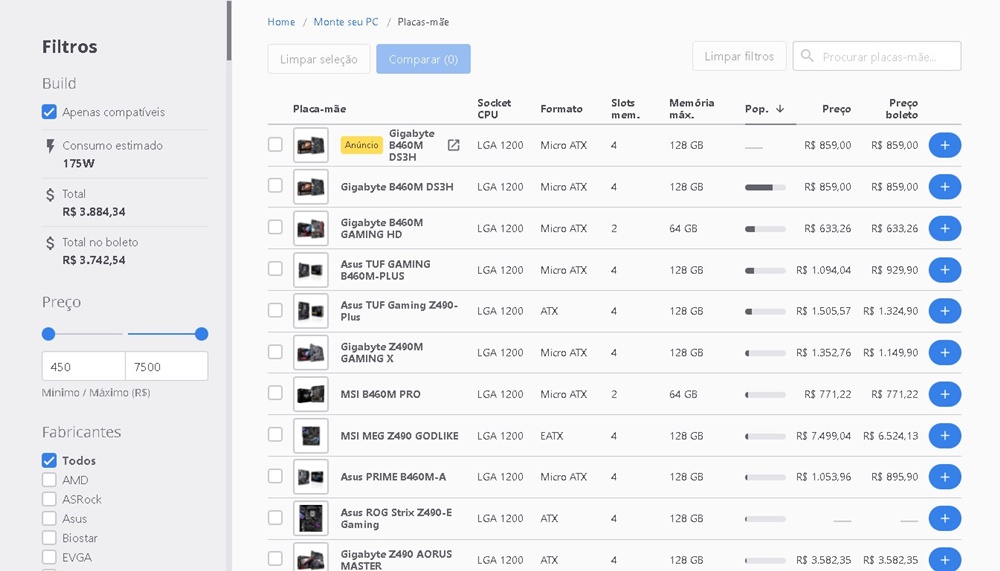Add Gigabyte Z490 AORUS MASTER with plus button
Image resolution: width=1000 pixels, height=571 pixels.
pos(945,560)
